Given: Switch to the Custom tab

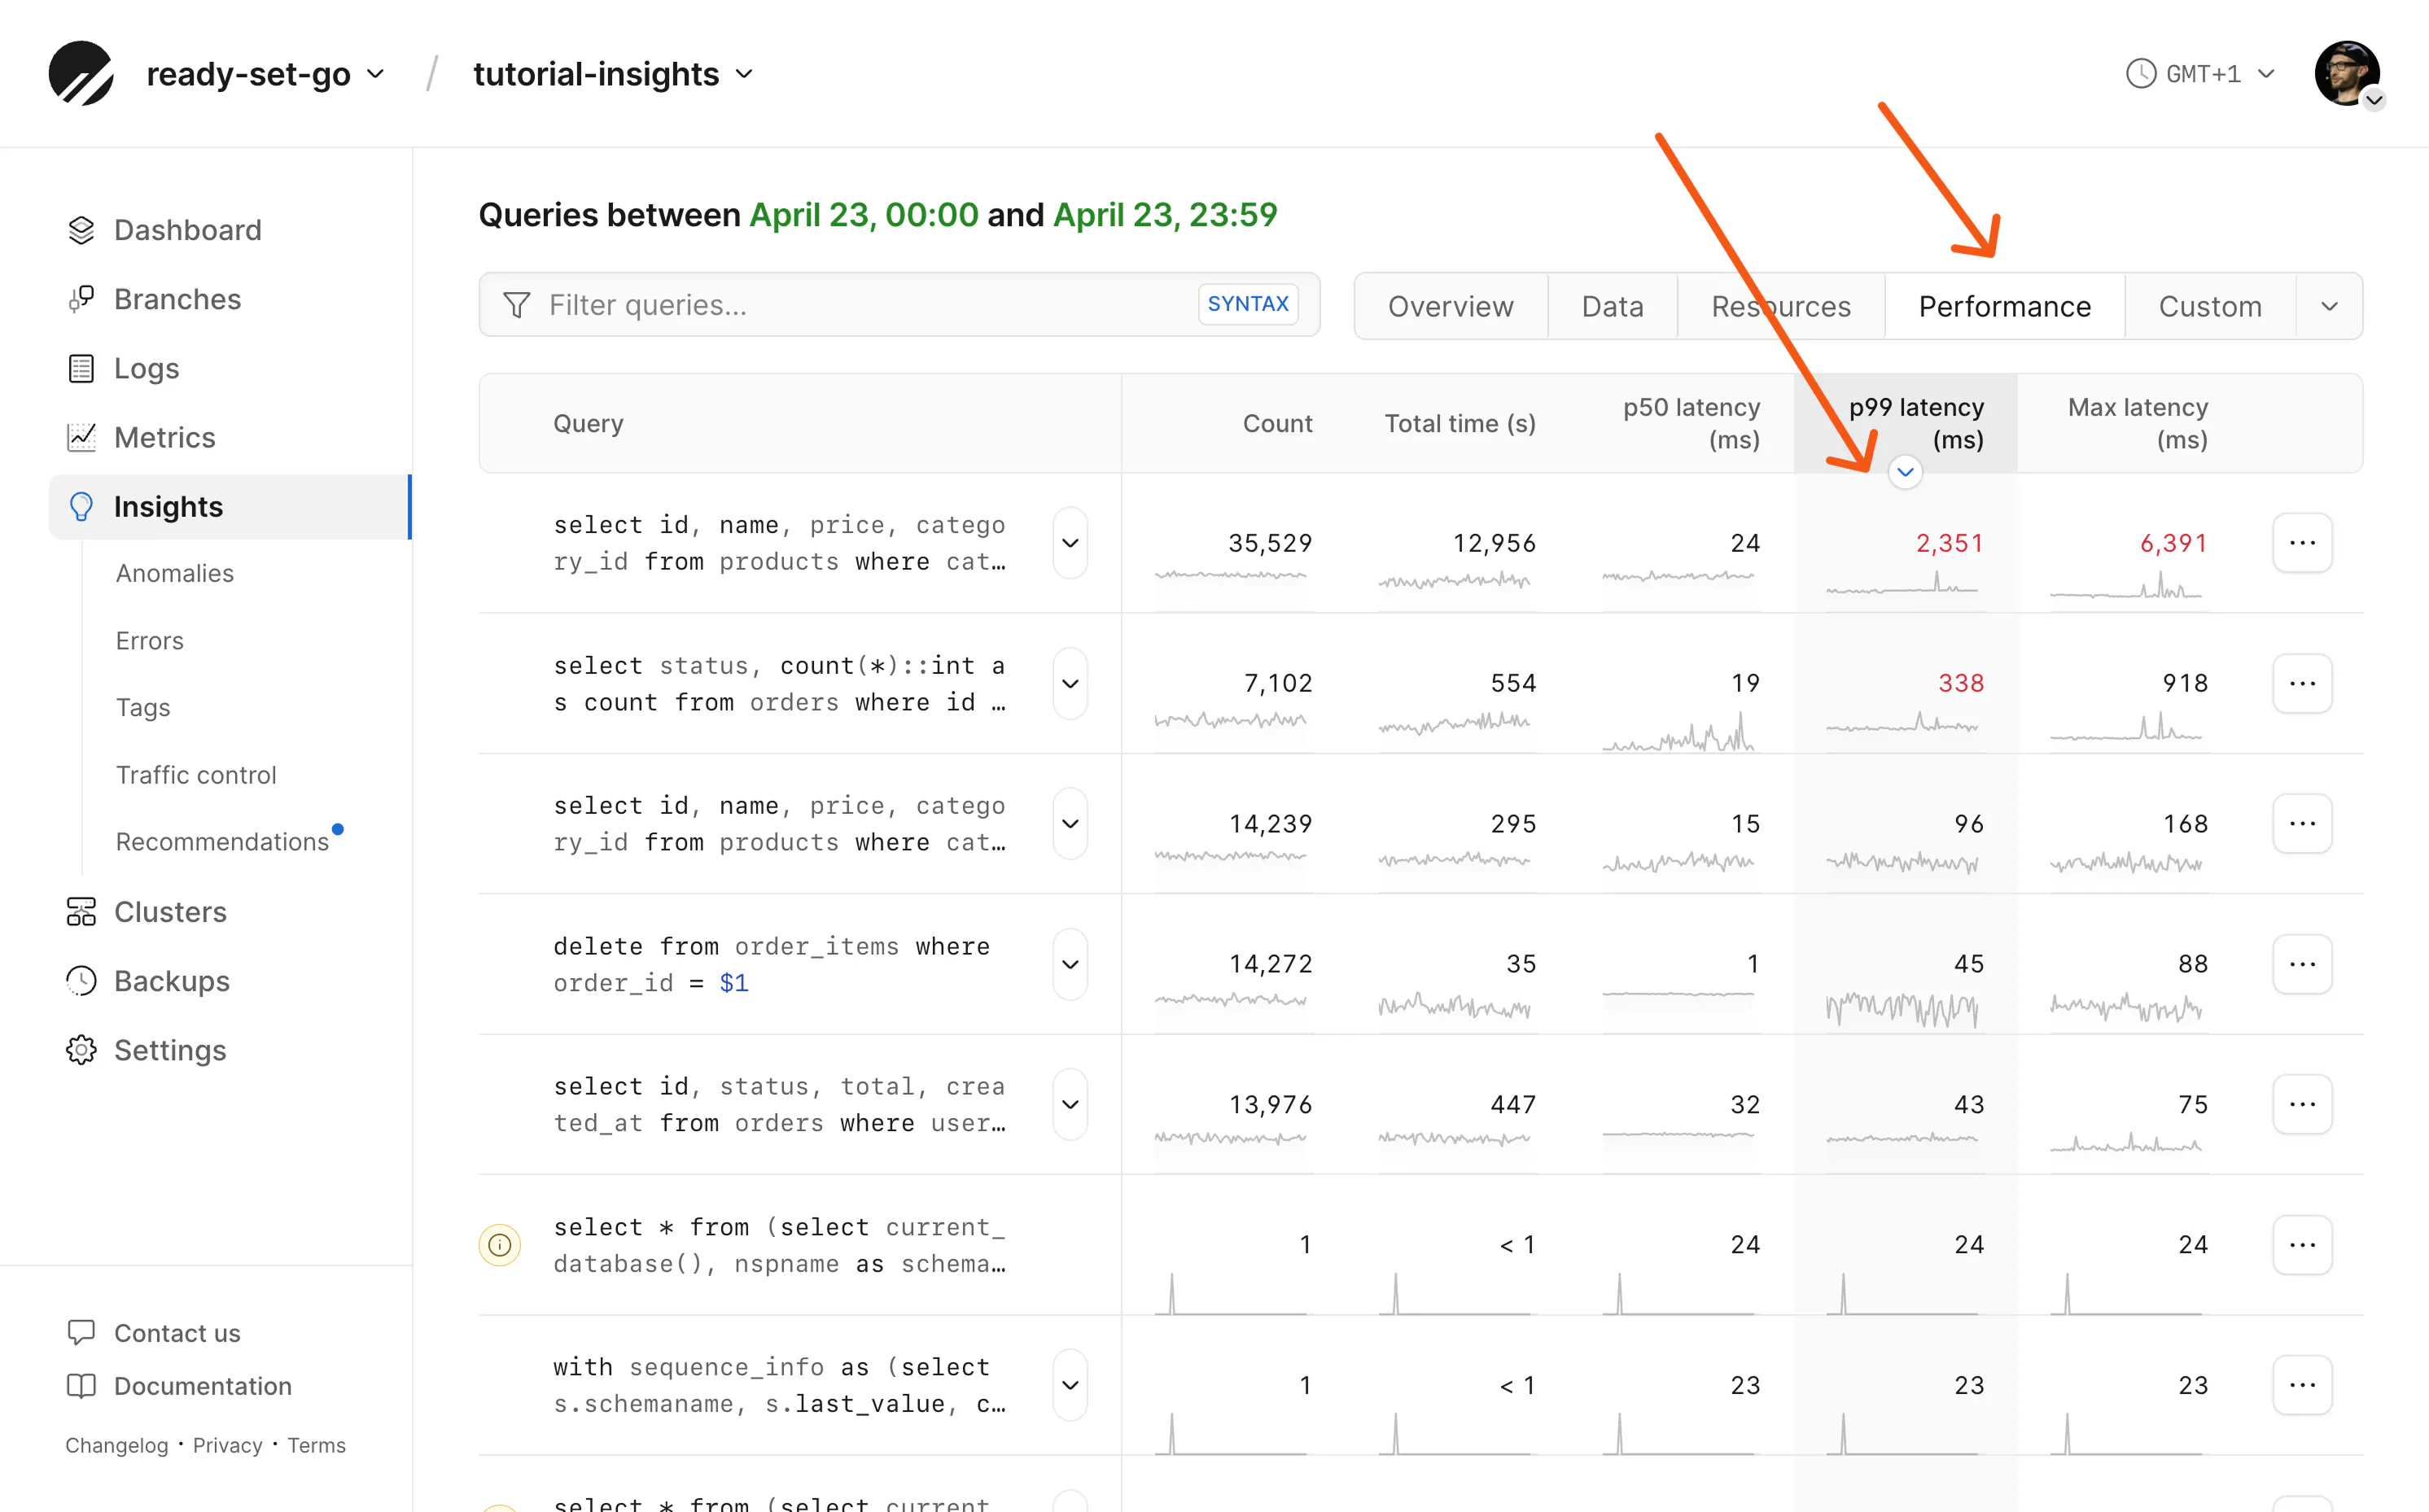Looking at the screenshot, I should [x=2210, y=306].
